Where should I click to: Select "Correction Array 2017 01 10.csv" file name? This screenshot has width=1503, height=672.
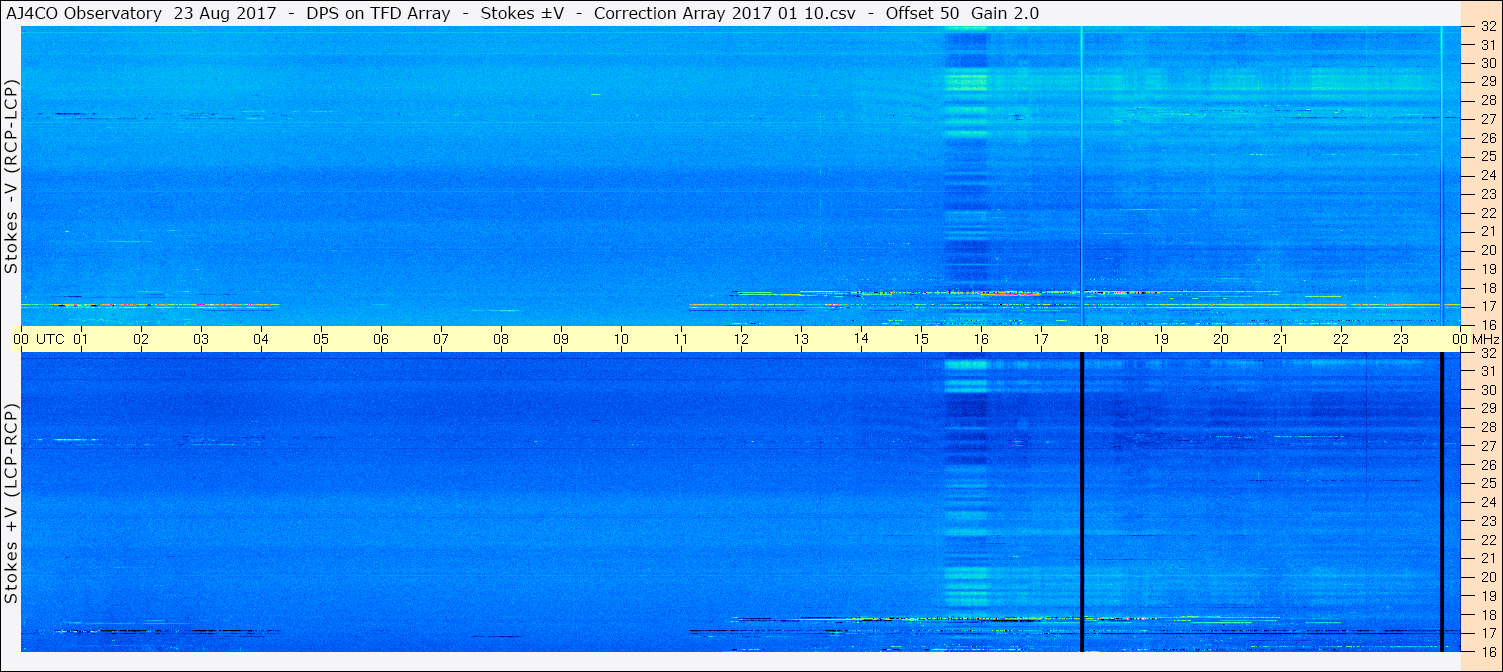pyautogui.click(x=725, y=13)
